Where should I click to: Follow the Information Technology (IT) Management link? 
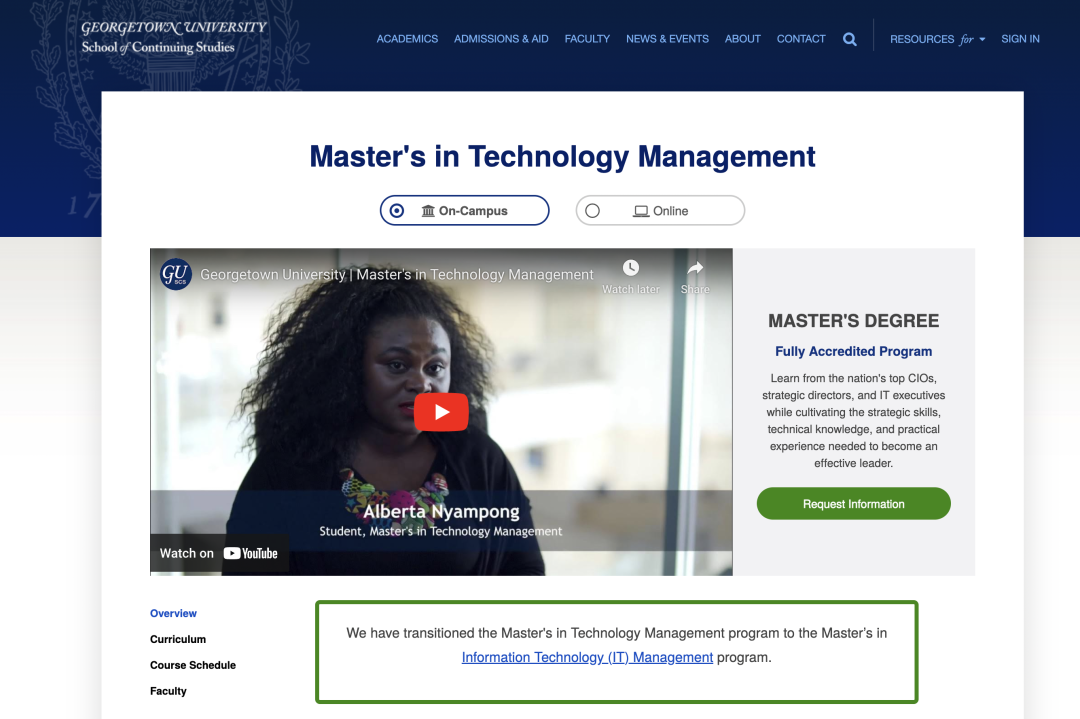click(x=587, y=657)
